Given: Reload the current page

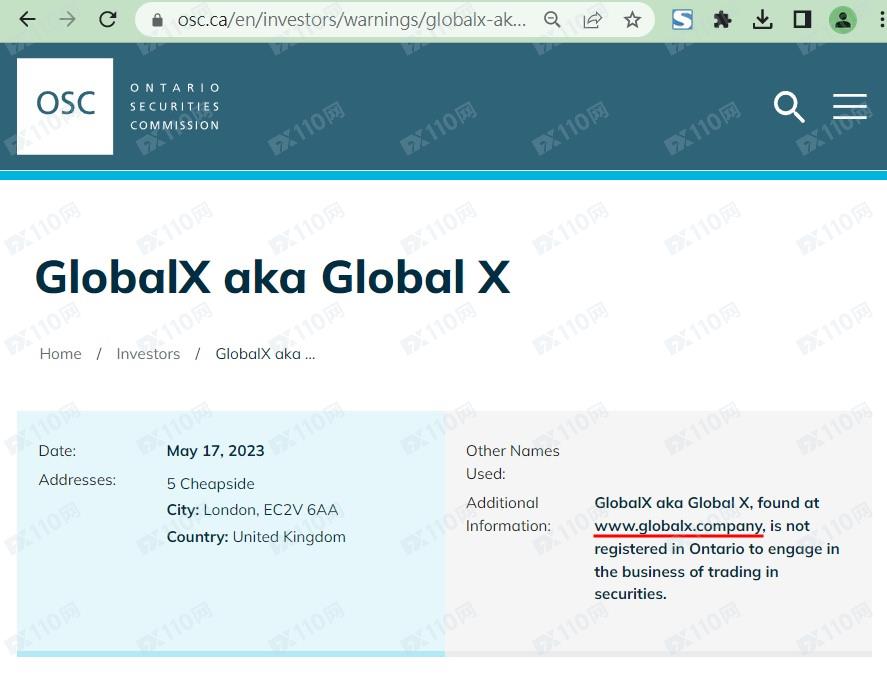Looking at the screenshot, I should [107, 20].
